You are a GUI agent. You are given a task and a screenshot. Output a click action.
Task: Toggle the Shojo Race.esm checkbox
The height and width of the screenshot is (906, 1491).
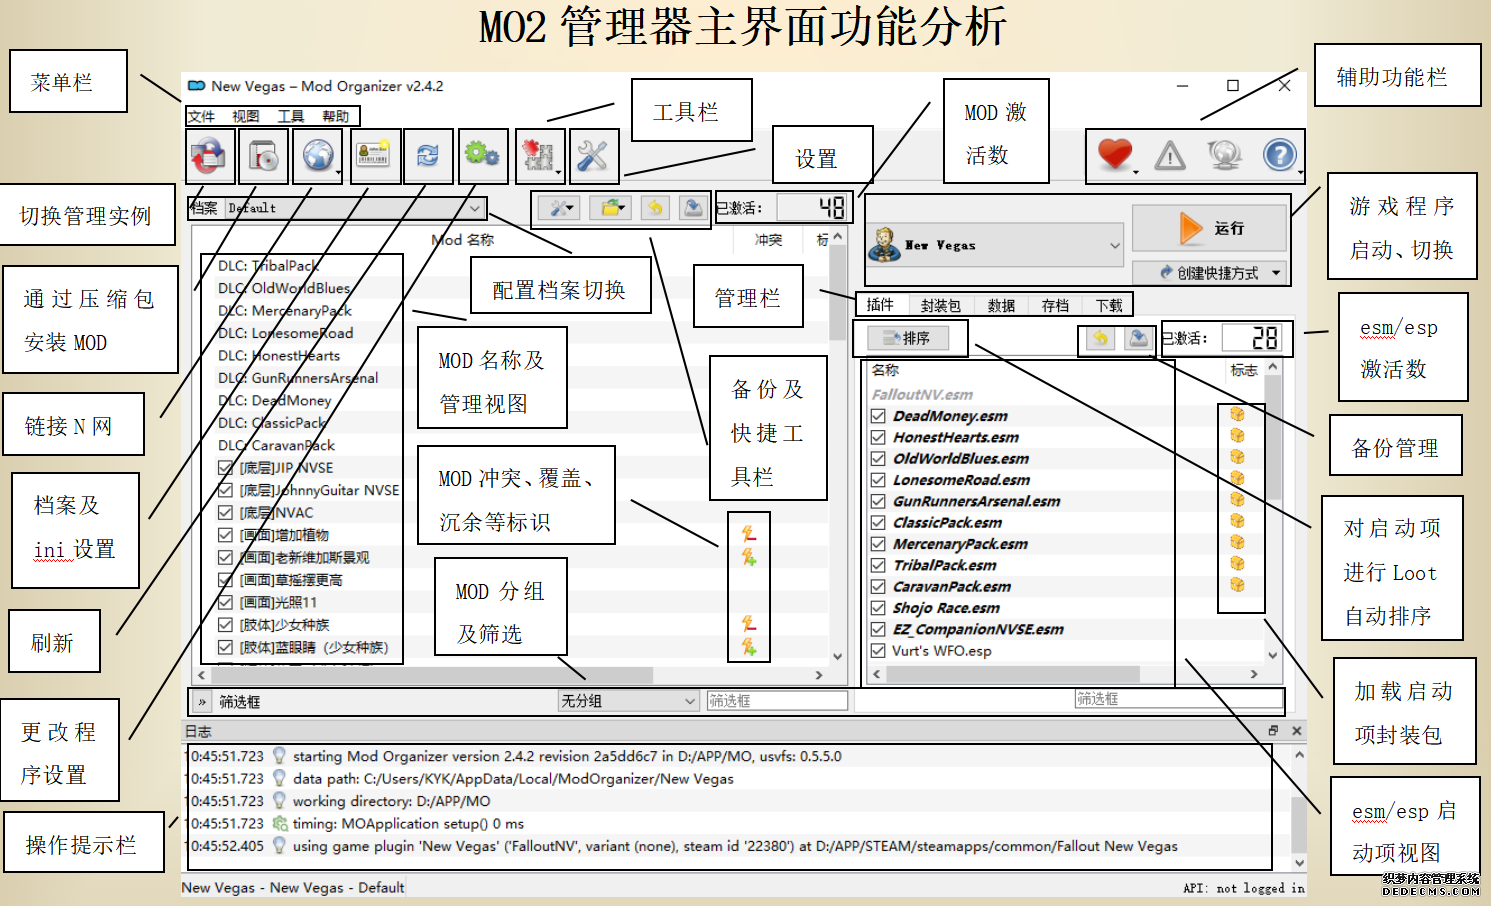[x=878, y=608]
